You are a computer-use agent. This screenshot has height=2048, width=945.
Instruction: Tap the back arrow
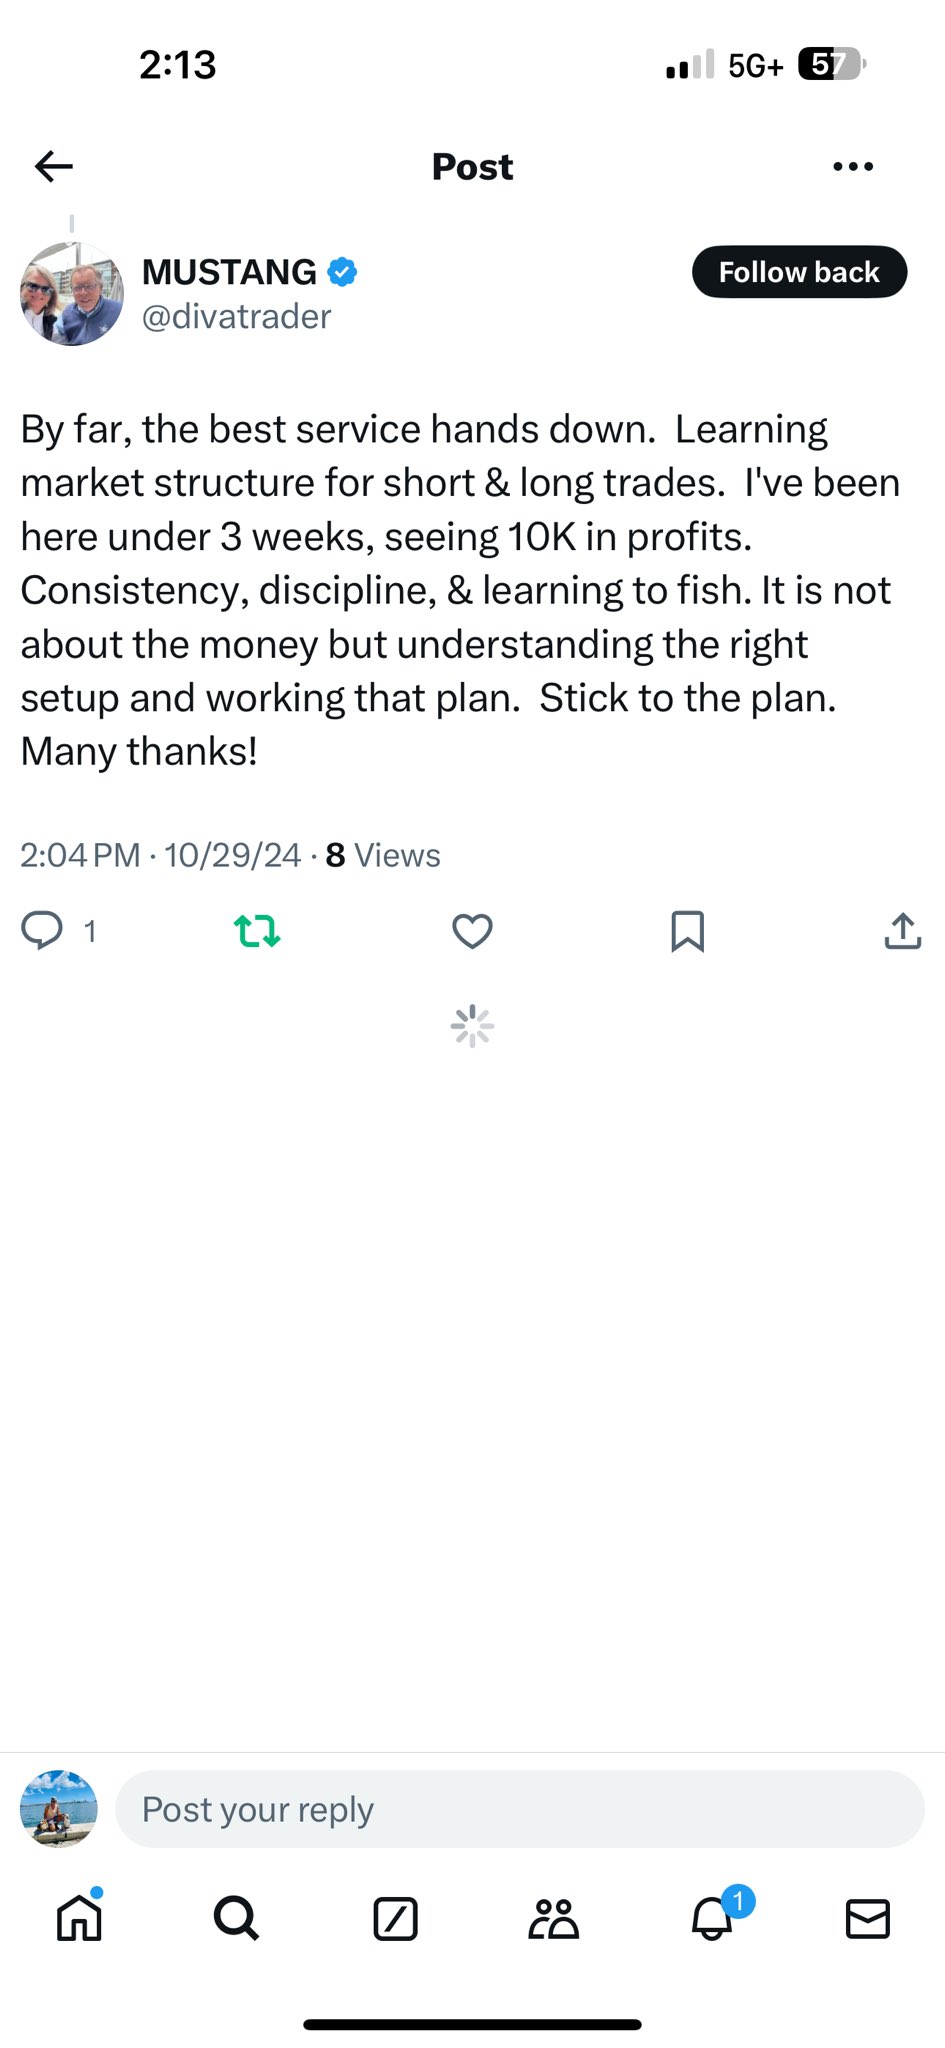pos(54,166)
